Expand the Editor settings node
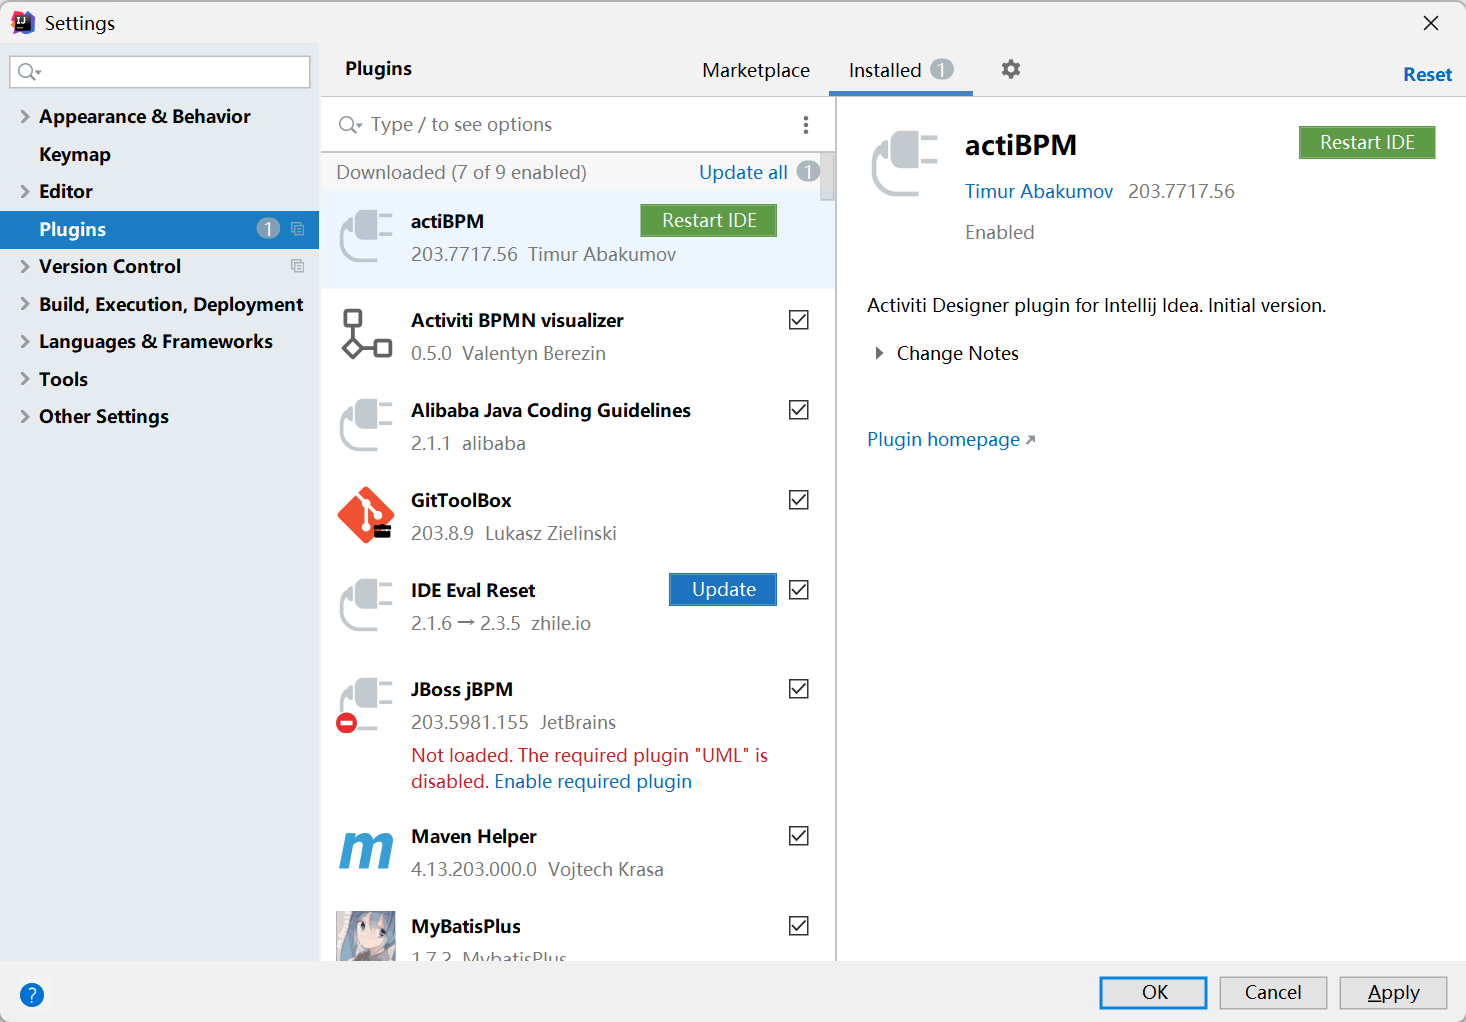 pos(25,191)
